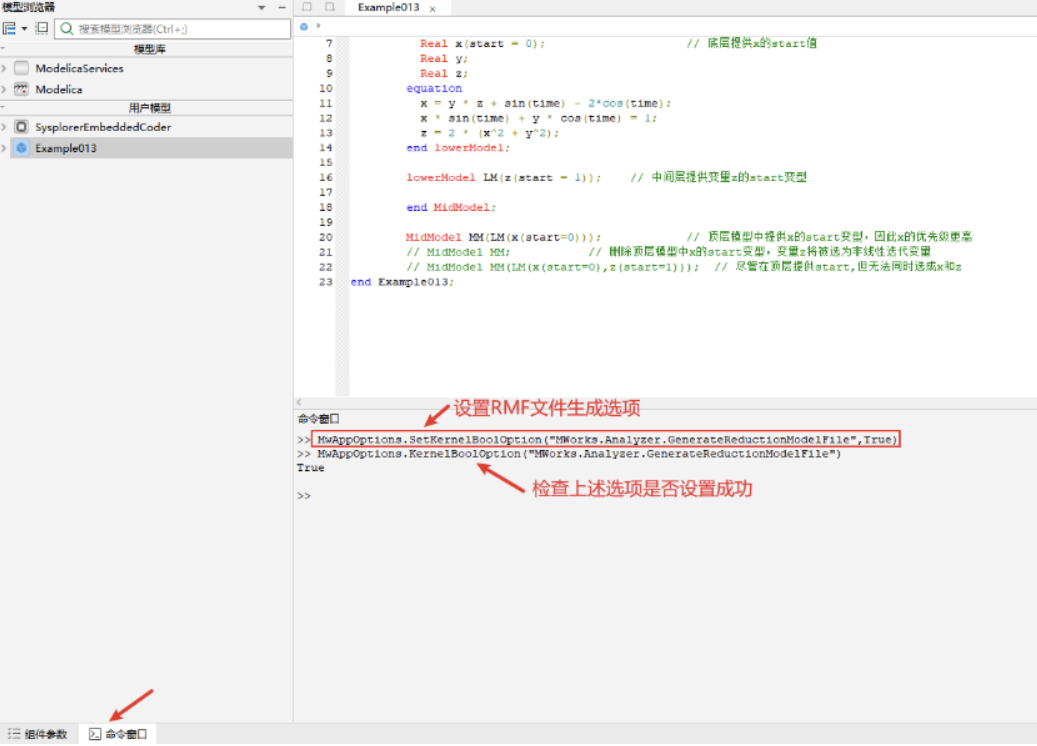Close the Example013 editor tab
Viewport: 1037px width, 746px height.
point(433,9)
